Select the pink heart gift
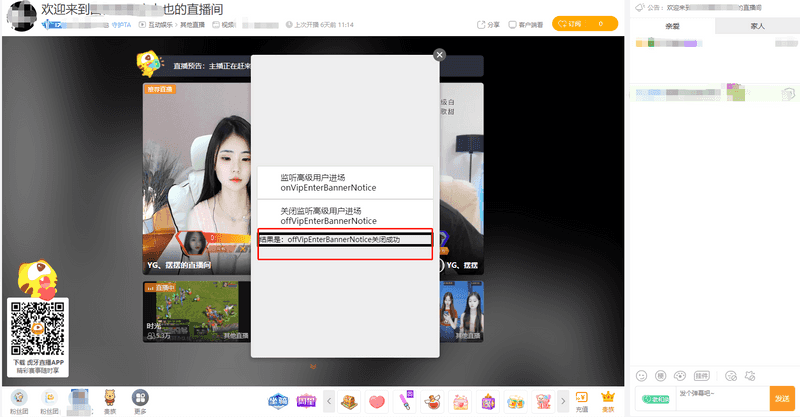 pyautogui.click(x=377, y=402)
